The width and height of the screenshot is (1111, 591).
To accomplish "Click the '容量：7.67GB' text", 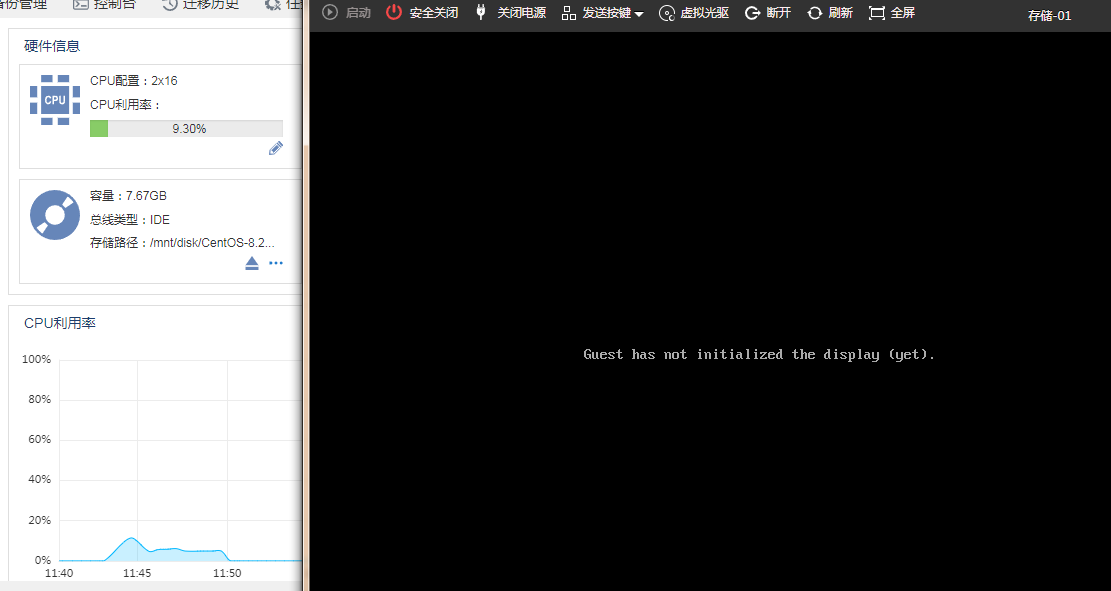I will (128, 196).
